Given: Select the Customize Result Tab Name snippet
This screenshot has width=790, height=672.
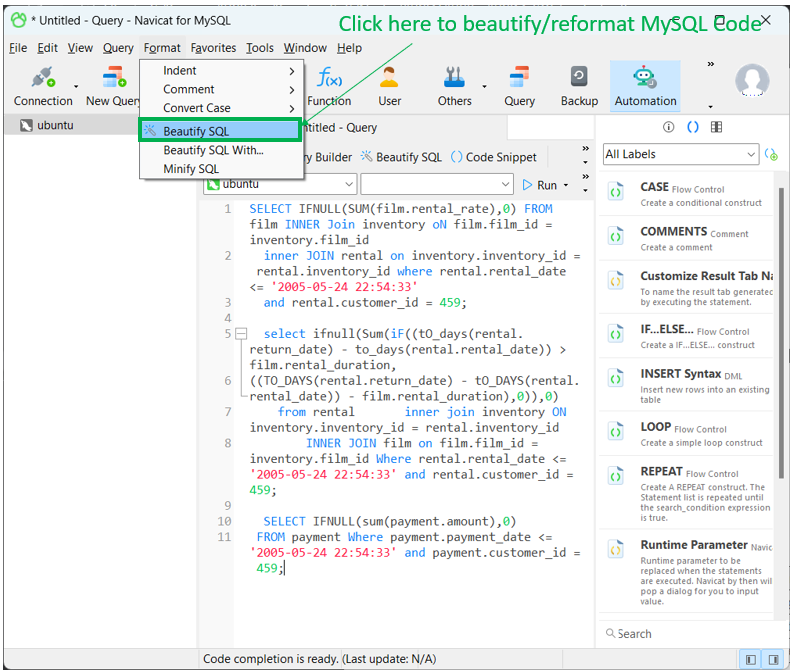Looking at the screenshot, I should [x=687, y=288].
